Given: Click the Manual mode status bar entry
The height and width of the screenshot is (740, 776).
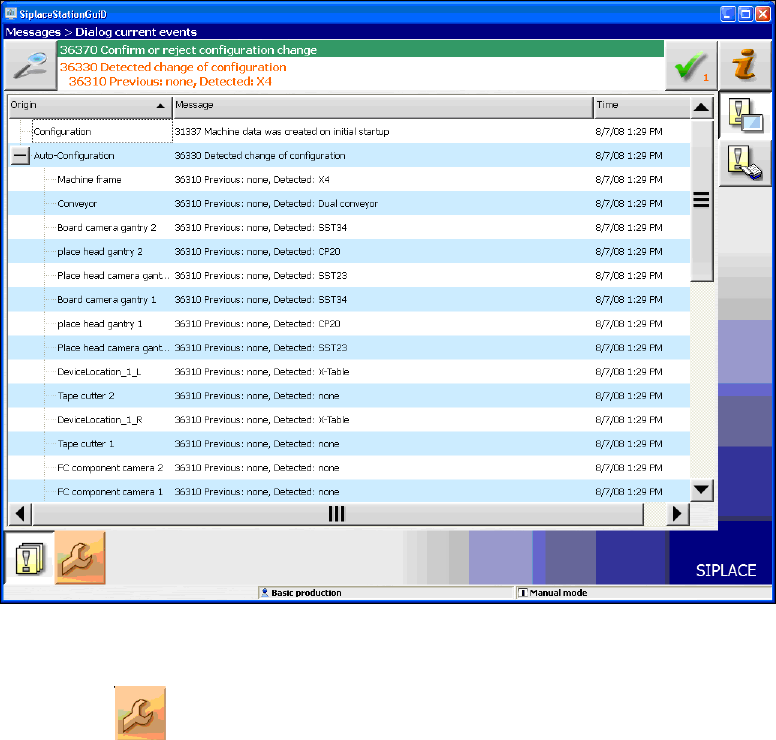Looking at the screenshot, I should click(643, 592).
